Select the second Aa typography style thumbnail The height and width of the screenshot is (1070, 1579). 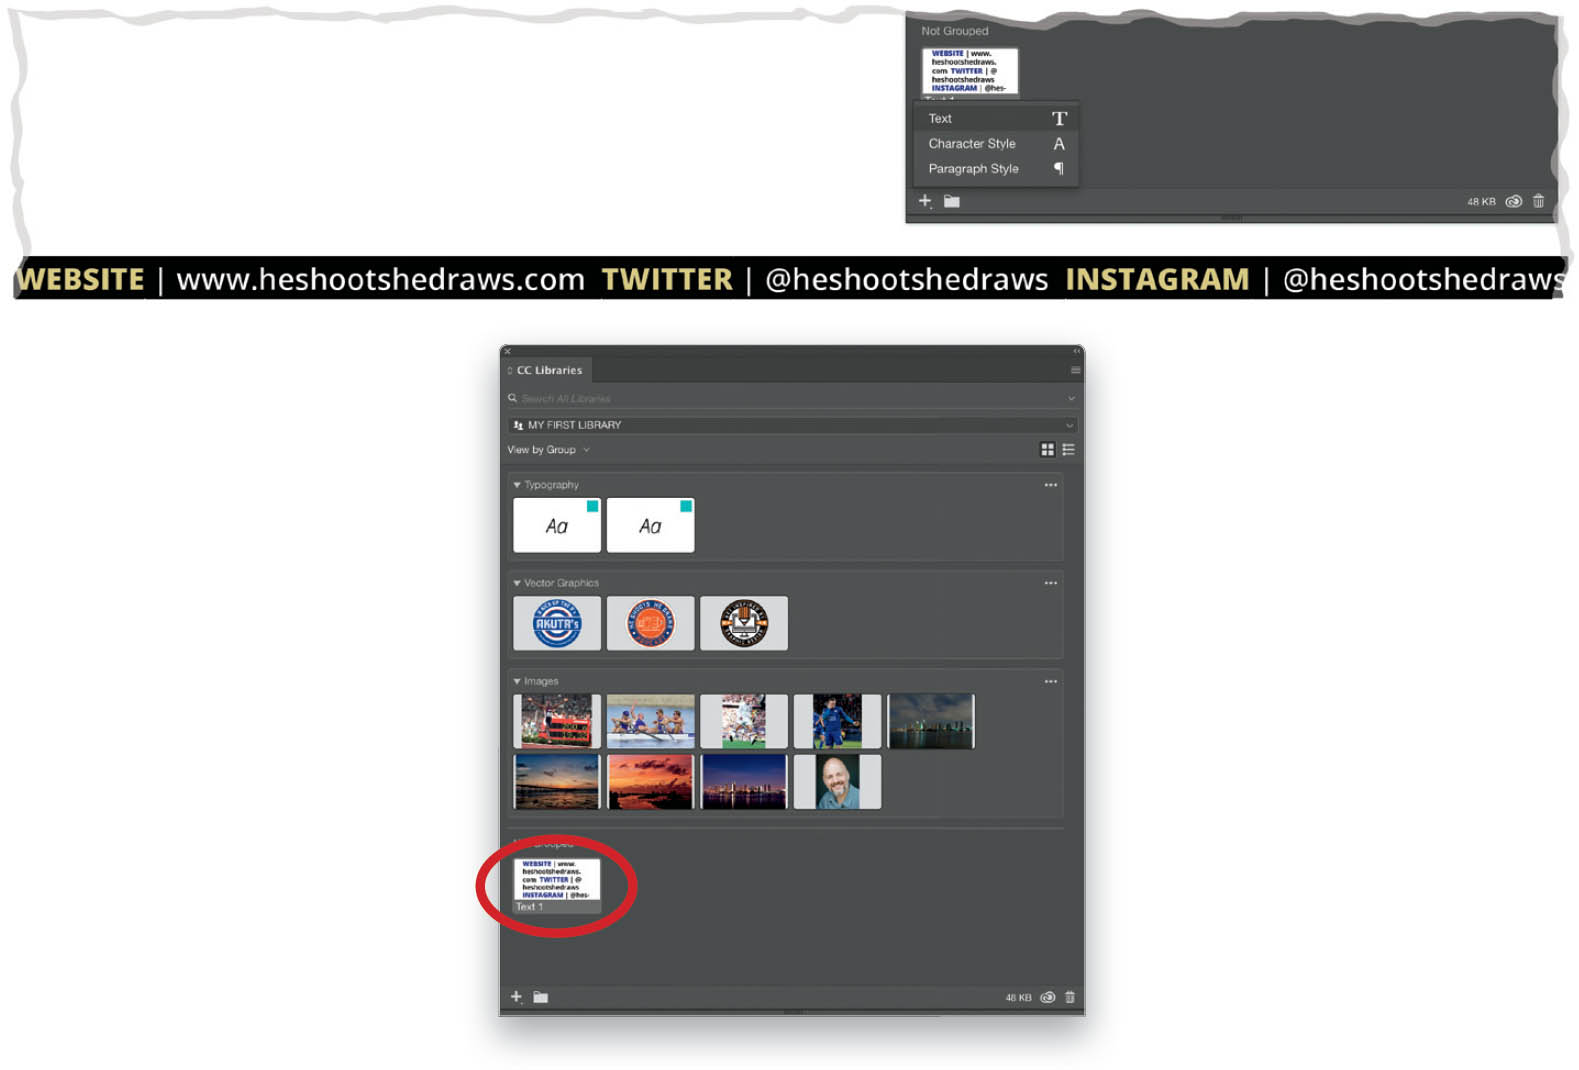tap(650, 525)
